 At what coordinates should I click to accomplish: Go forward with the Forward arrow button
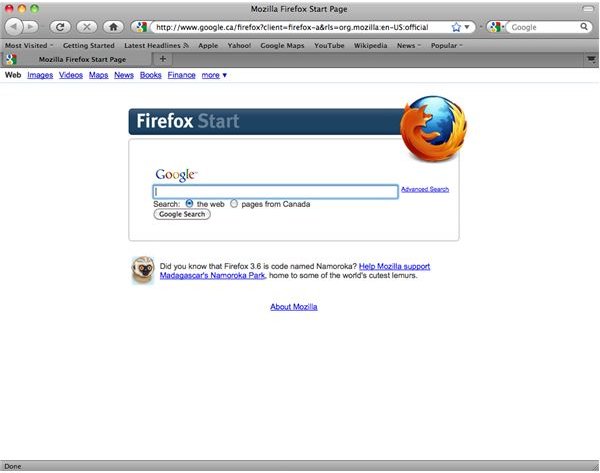[32, 27]
